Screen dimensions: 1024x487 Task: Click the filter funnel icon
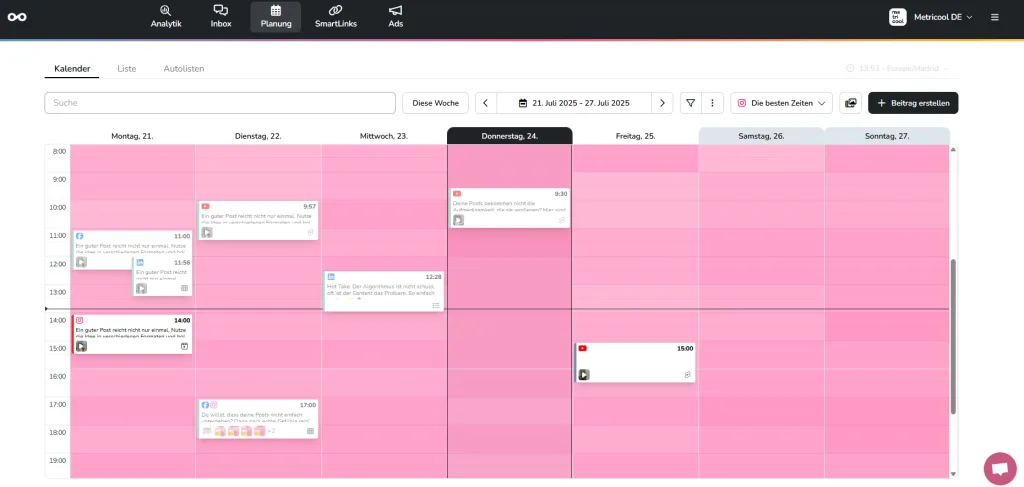690,103
